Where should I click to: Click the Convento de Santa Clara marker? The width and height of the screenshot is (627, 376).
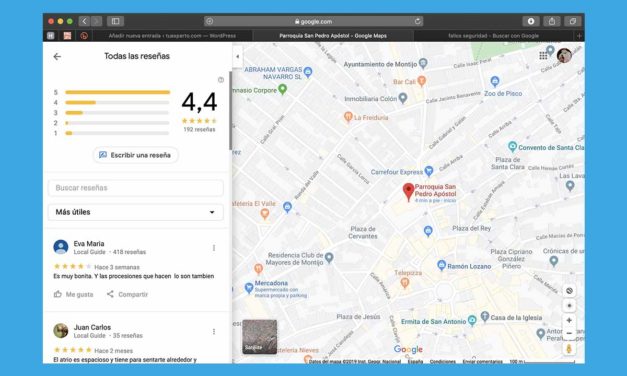point(512,147)
